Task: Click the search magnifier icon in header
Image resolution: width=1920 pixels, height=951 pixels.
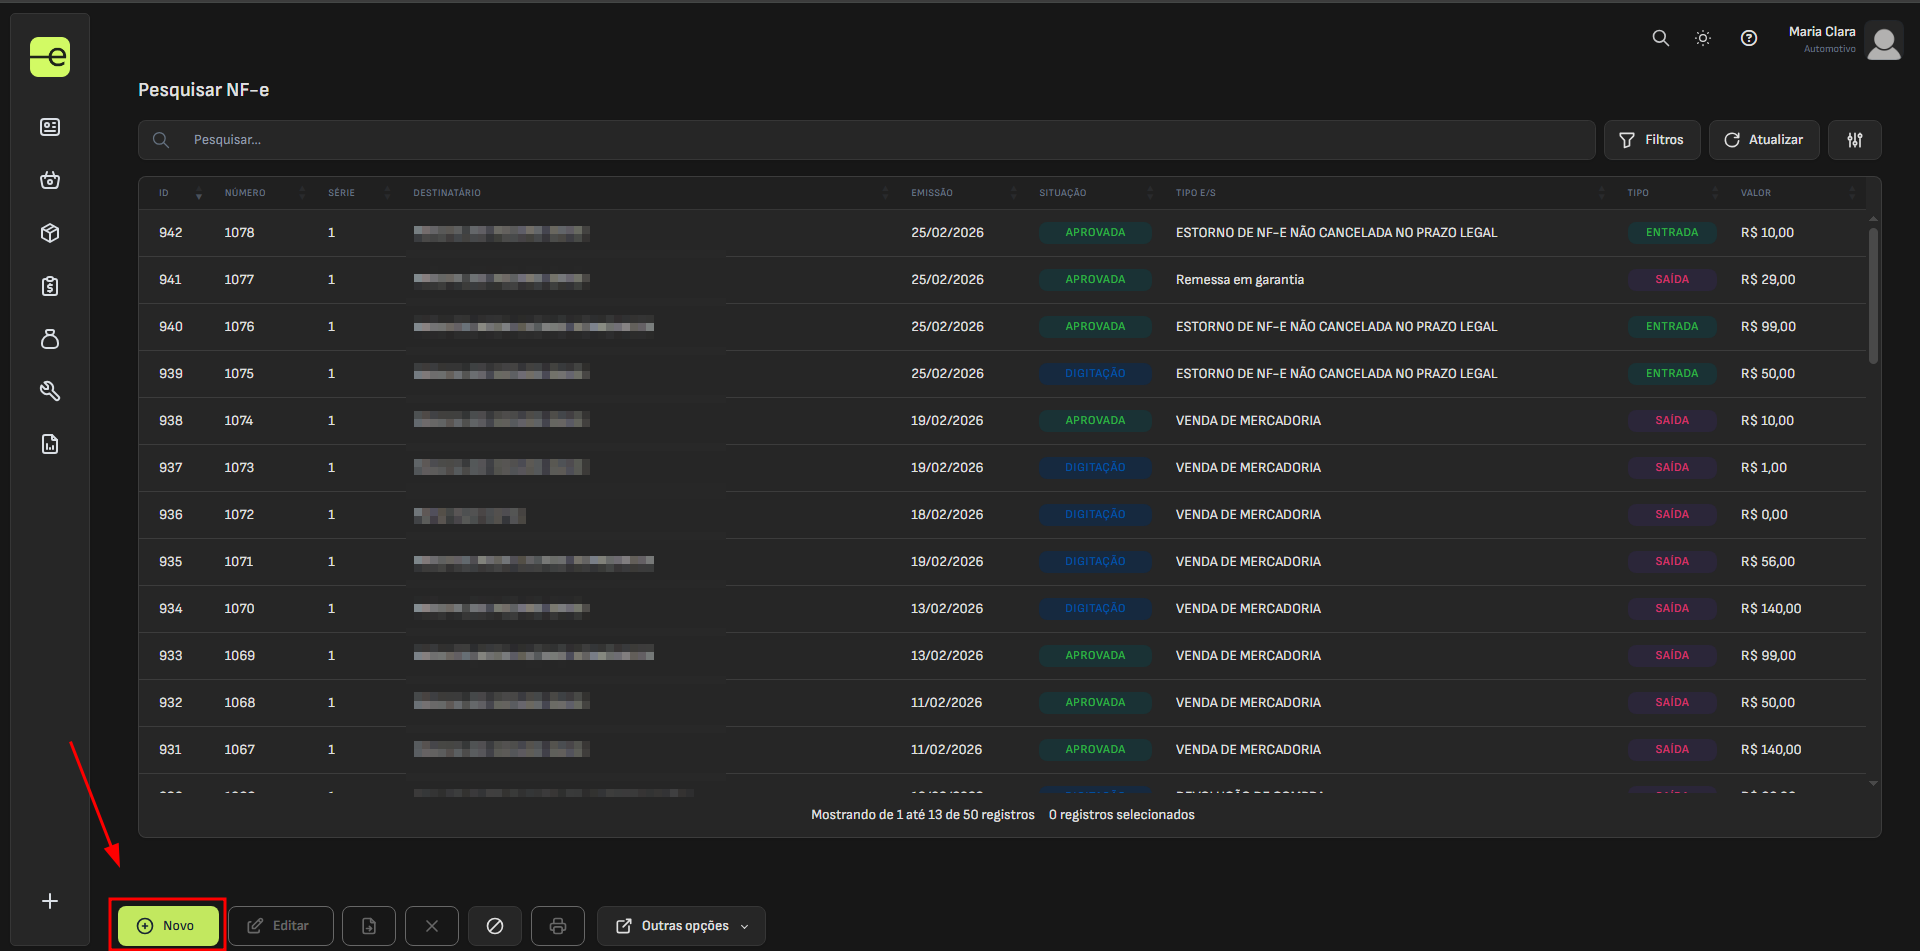Action: [1660, 38]
